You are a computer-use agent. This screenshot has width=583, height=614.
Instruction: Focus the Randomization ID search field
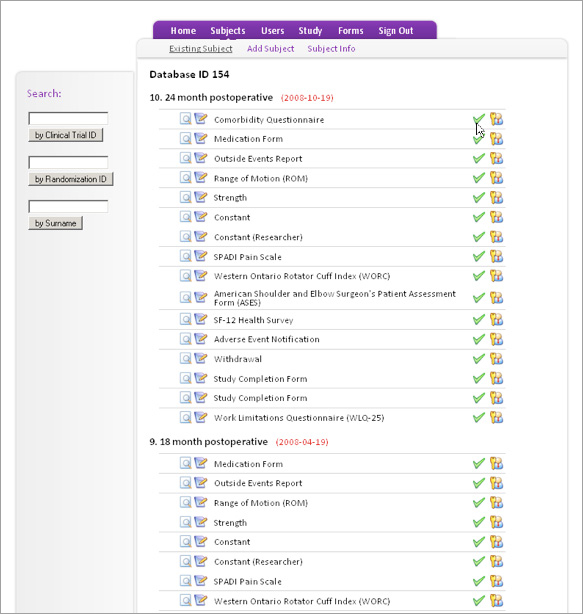[68, 162]
